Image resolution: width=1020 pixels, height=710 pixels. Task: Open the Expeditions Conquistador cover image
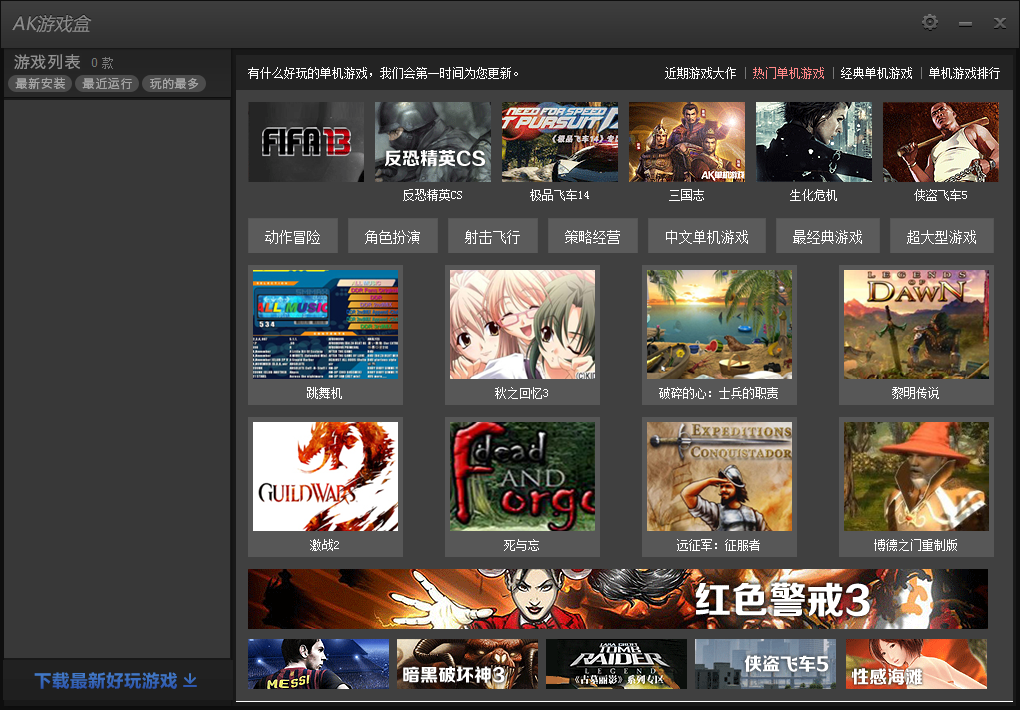pos(719,476)
